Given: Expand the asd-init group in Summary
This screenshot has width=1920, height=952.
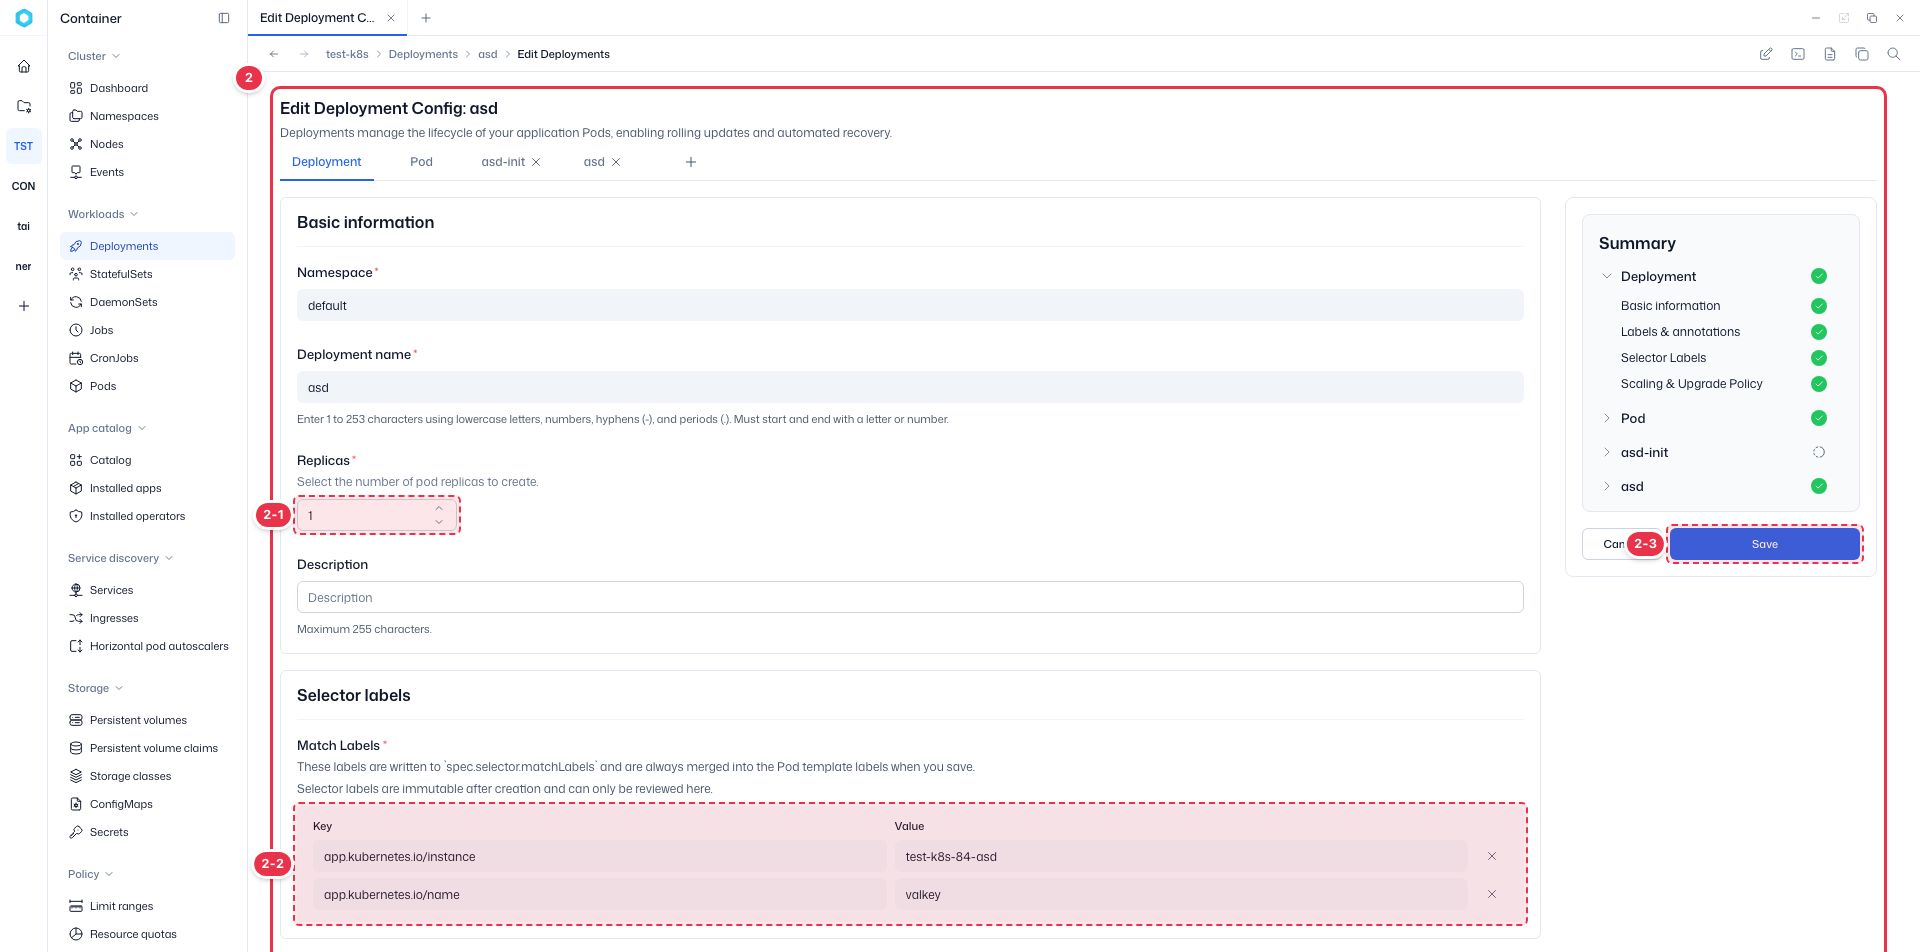Looking at the screenshot, I should pyautogui.click(x=1607, y=452).
